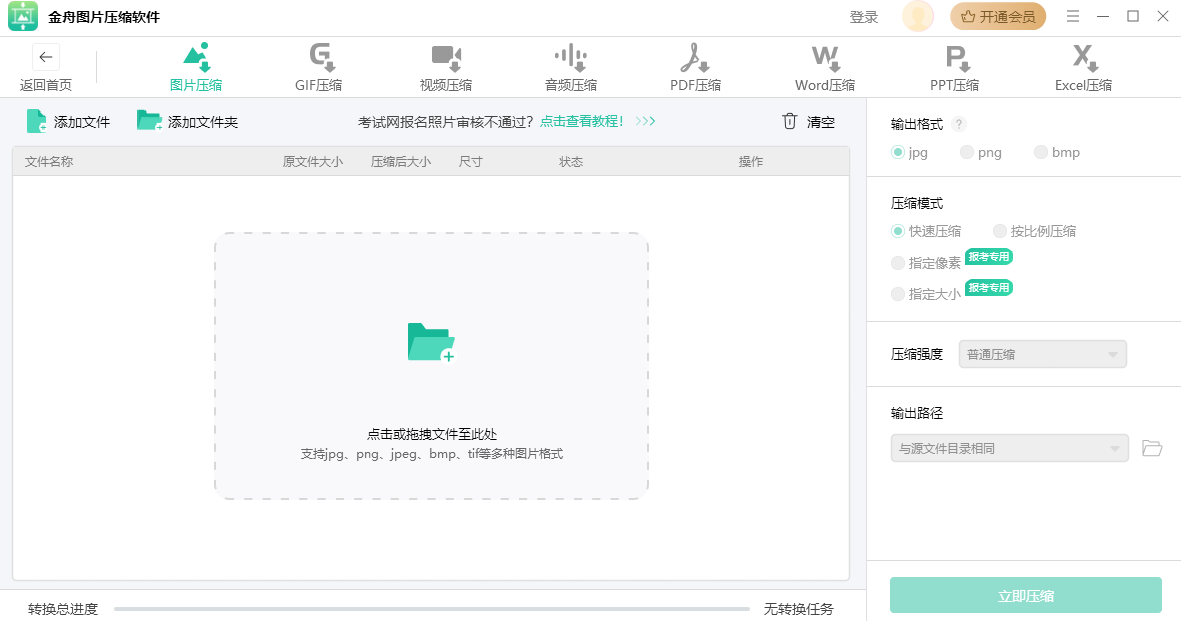Click the 转换总进度 progress bar

[431, 608]
